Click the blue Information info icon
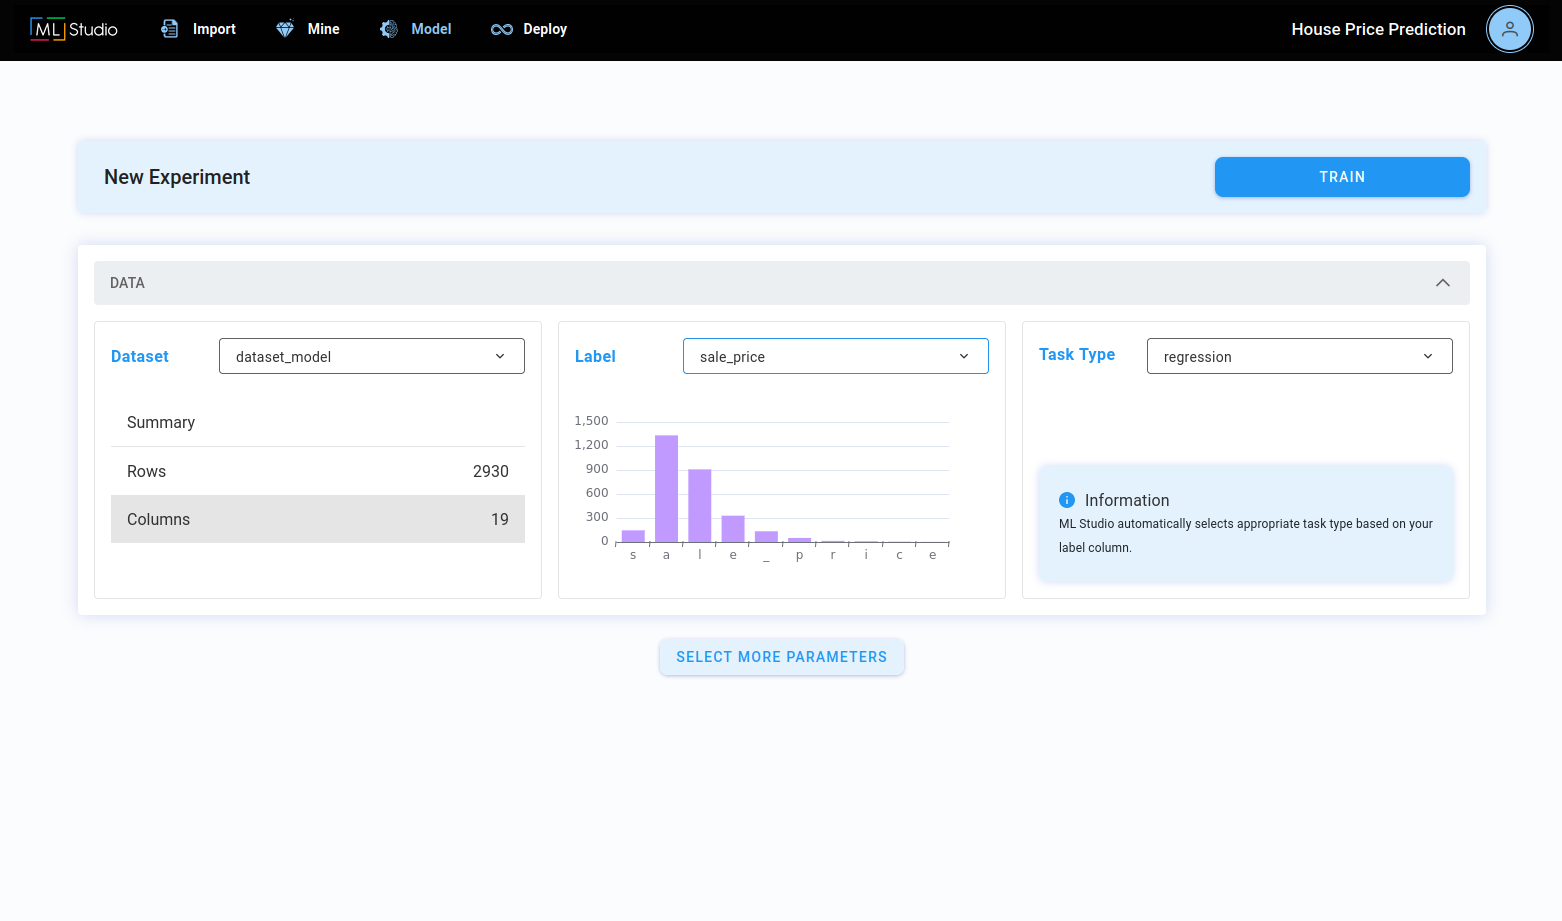Viewport: 1562px width, 921px height. pos(1067,500)
